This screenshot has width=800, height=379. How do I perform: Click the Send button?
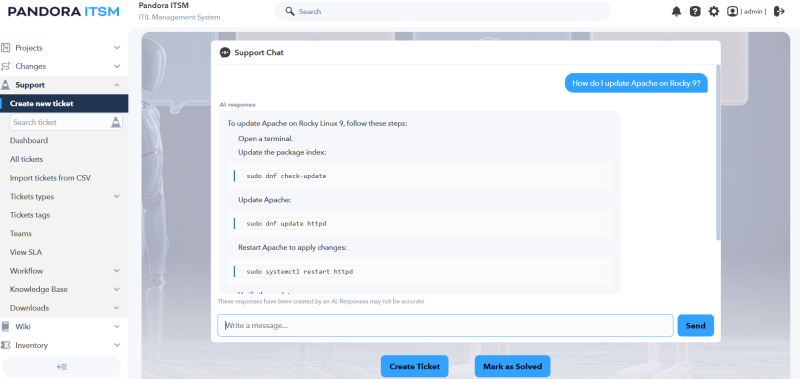(x=695, y=325)
